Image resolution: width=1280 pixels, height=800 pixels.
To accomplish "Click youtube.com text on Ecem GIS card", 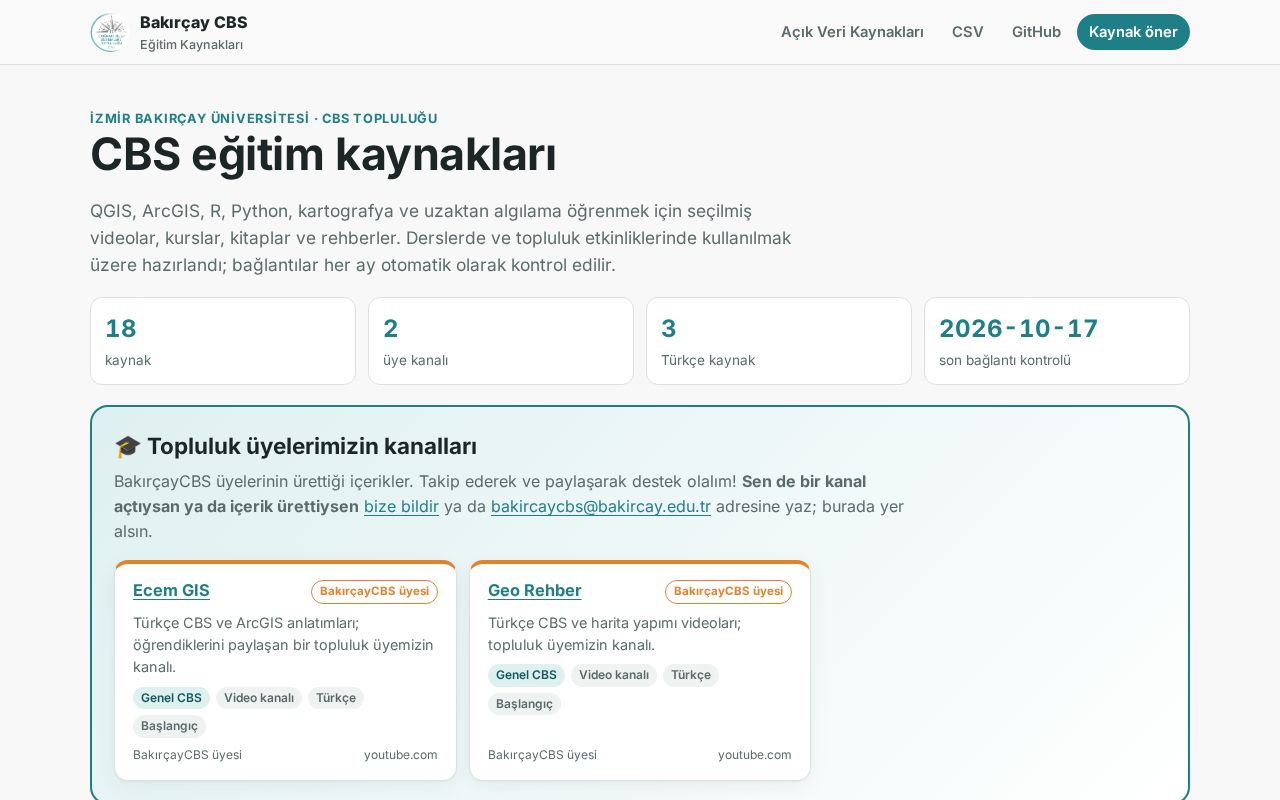I will [400, 755].
